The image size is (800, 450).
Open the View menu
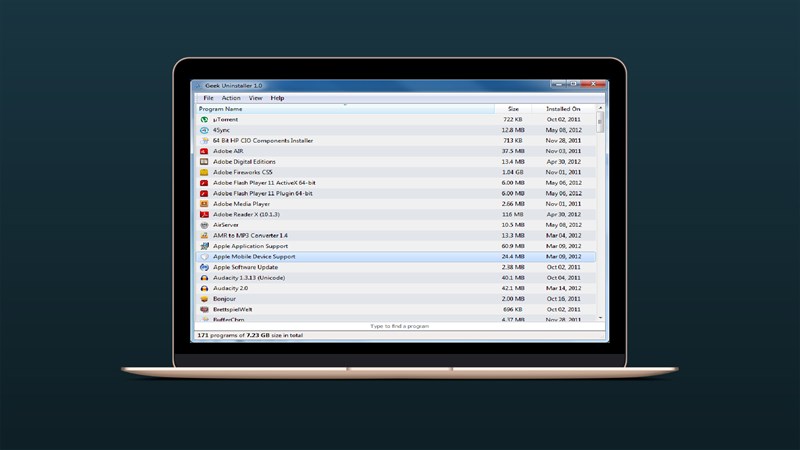point(255,98)
